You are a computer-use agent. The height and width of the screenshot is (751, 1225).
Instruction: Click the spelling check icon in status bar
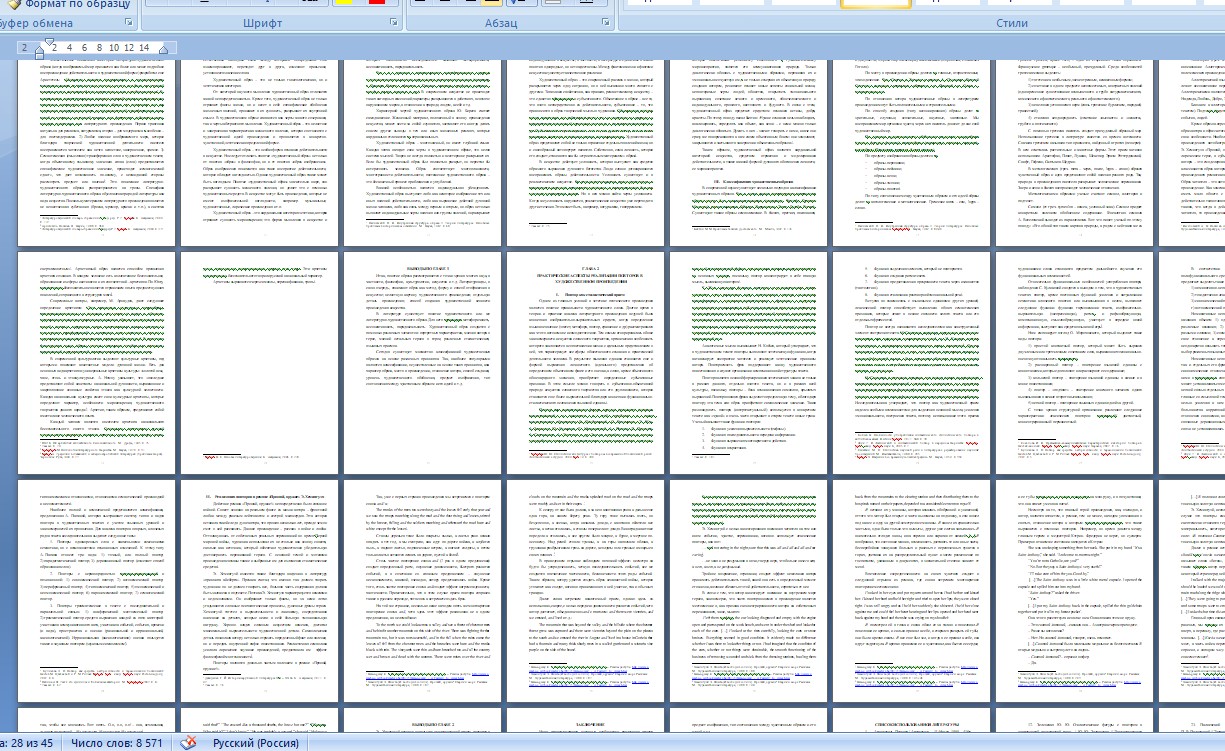[187, 743]
